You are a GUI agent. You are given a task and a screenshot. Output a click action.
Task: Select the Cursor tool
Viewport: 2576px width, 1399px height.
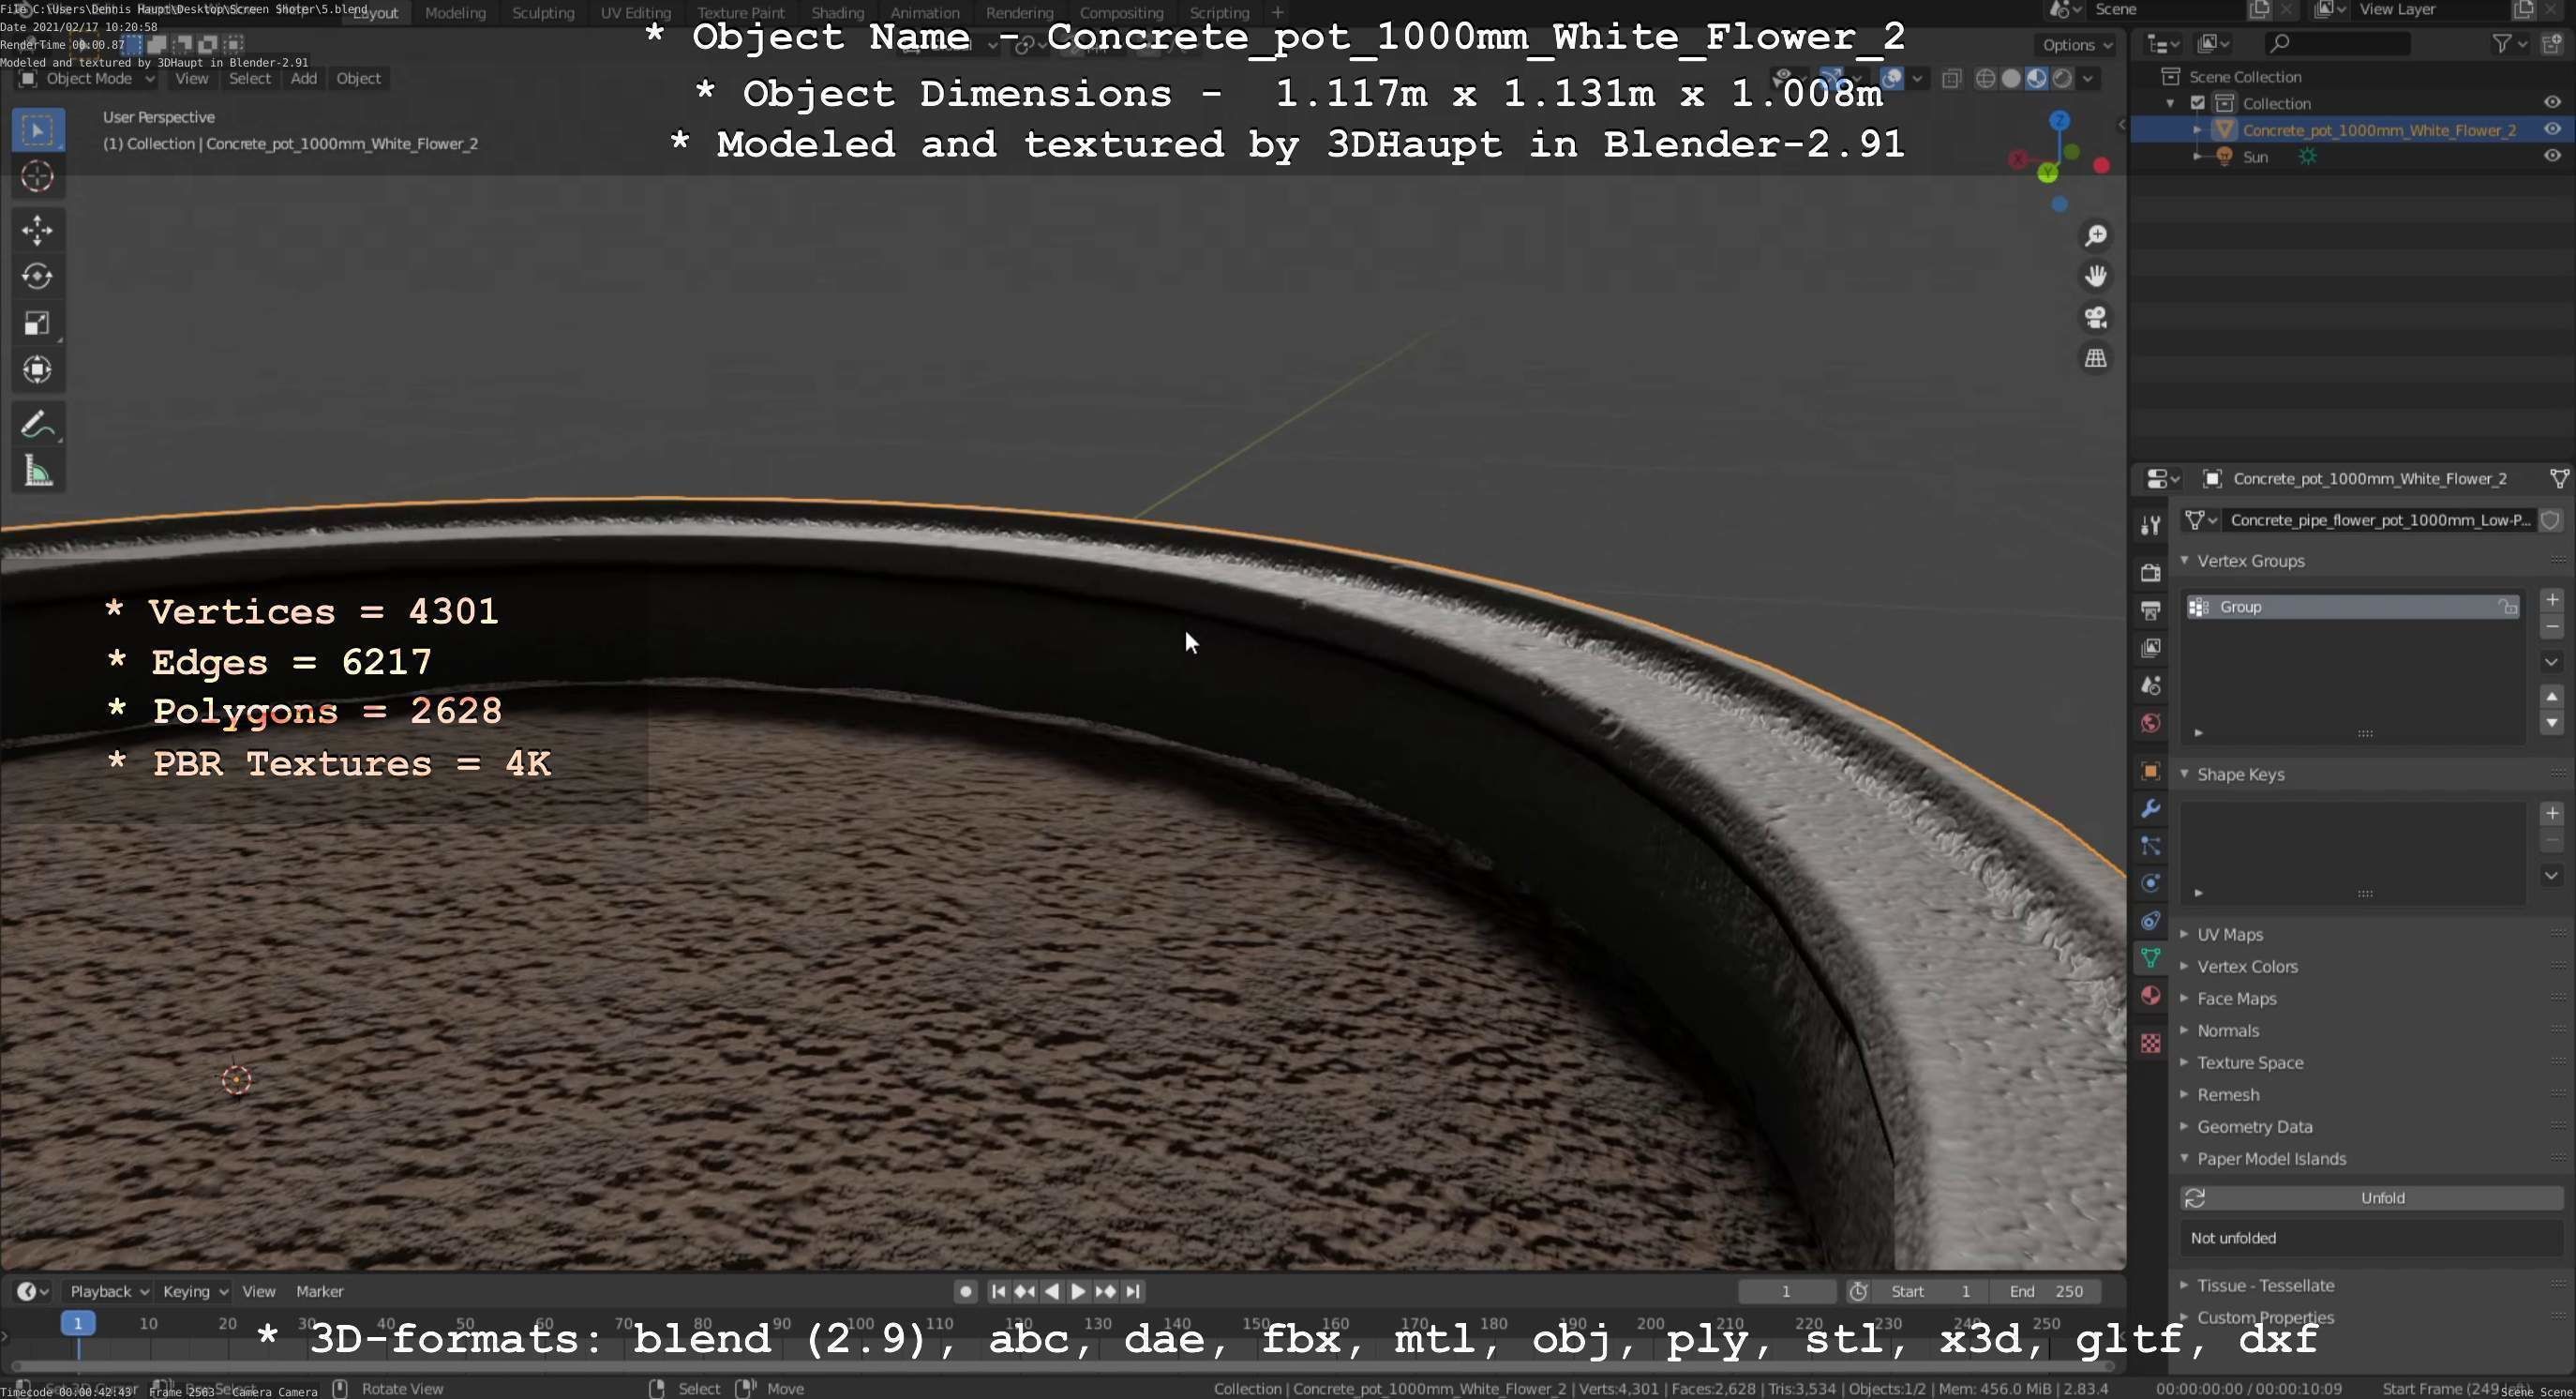(38, 177)
